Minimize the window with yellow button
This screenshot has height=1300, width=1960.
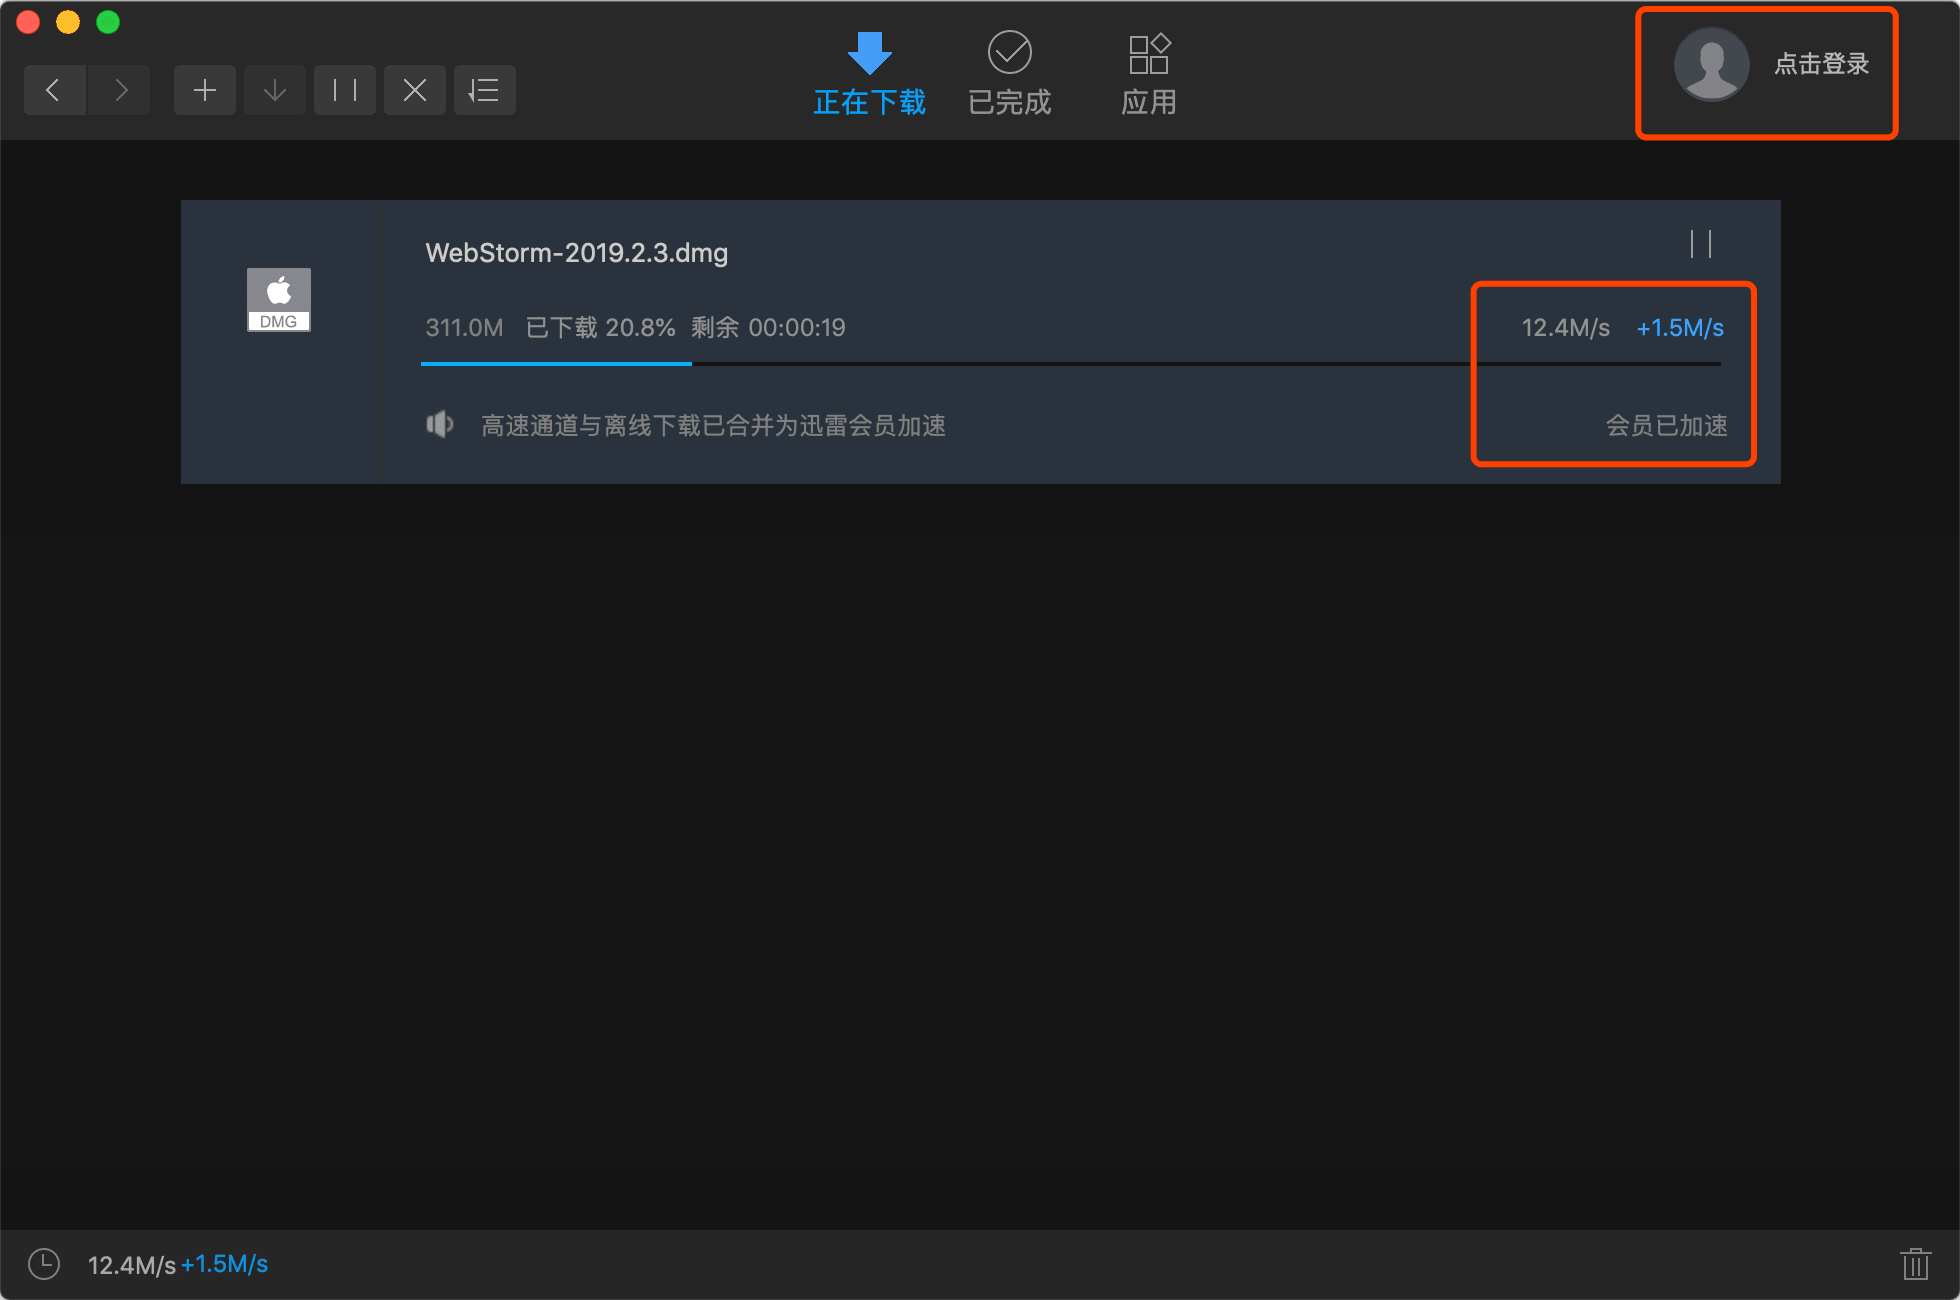coord(68,22)
